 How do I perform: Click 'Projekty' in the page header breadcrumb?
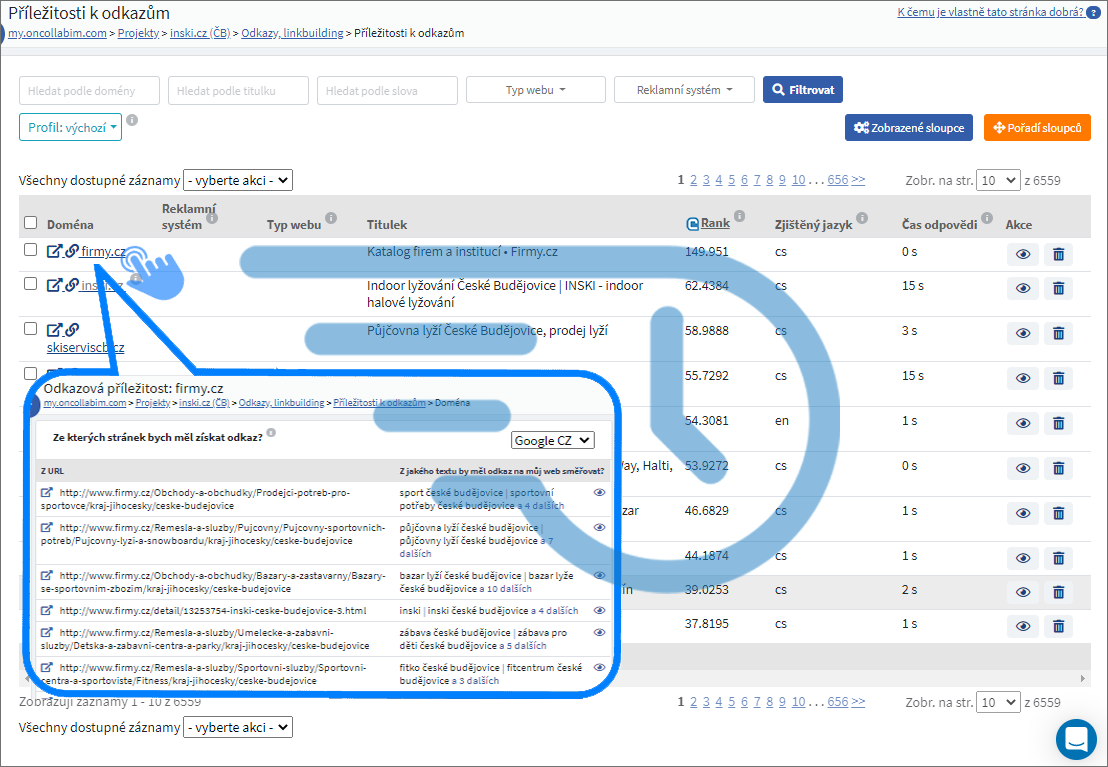pos(138,33)
